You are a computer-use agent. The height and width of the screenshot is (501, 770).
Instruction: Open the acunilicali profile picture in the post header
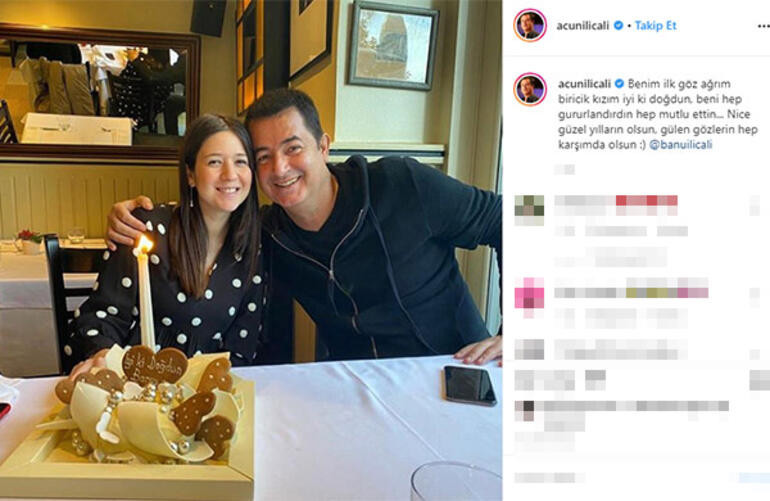click(x=529, y=25)
